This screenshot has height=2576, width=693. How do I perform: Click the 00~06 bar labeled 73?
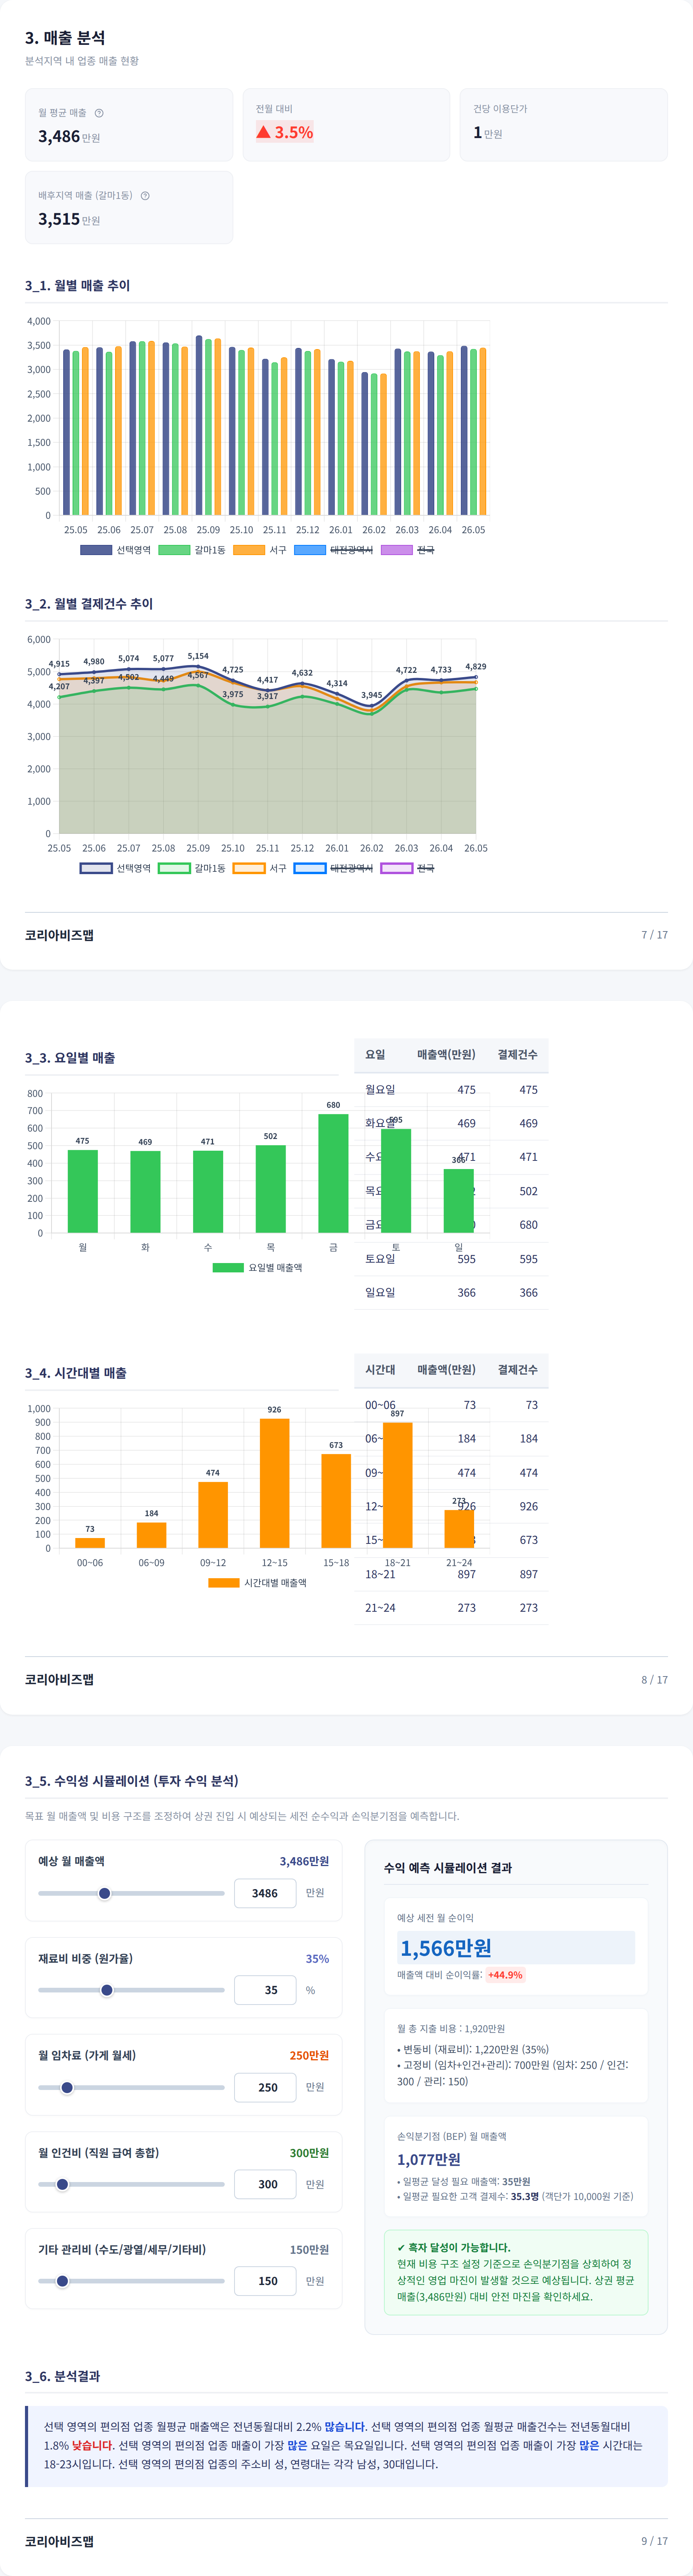pos(90,1543)
